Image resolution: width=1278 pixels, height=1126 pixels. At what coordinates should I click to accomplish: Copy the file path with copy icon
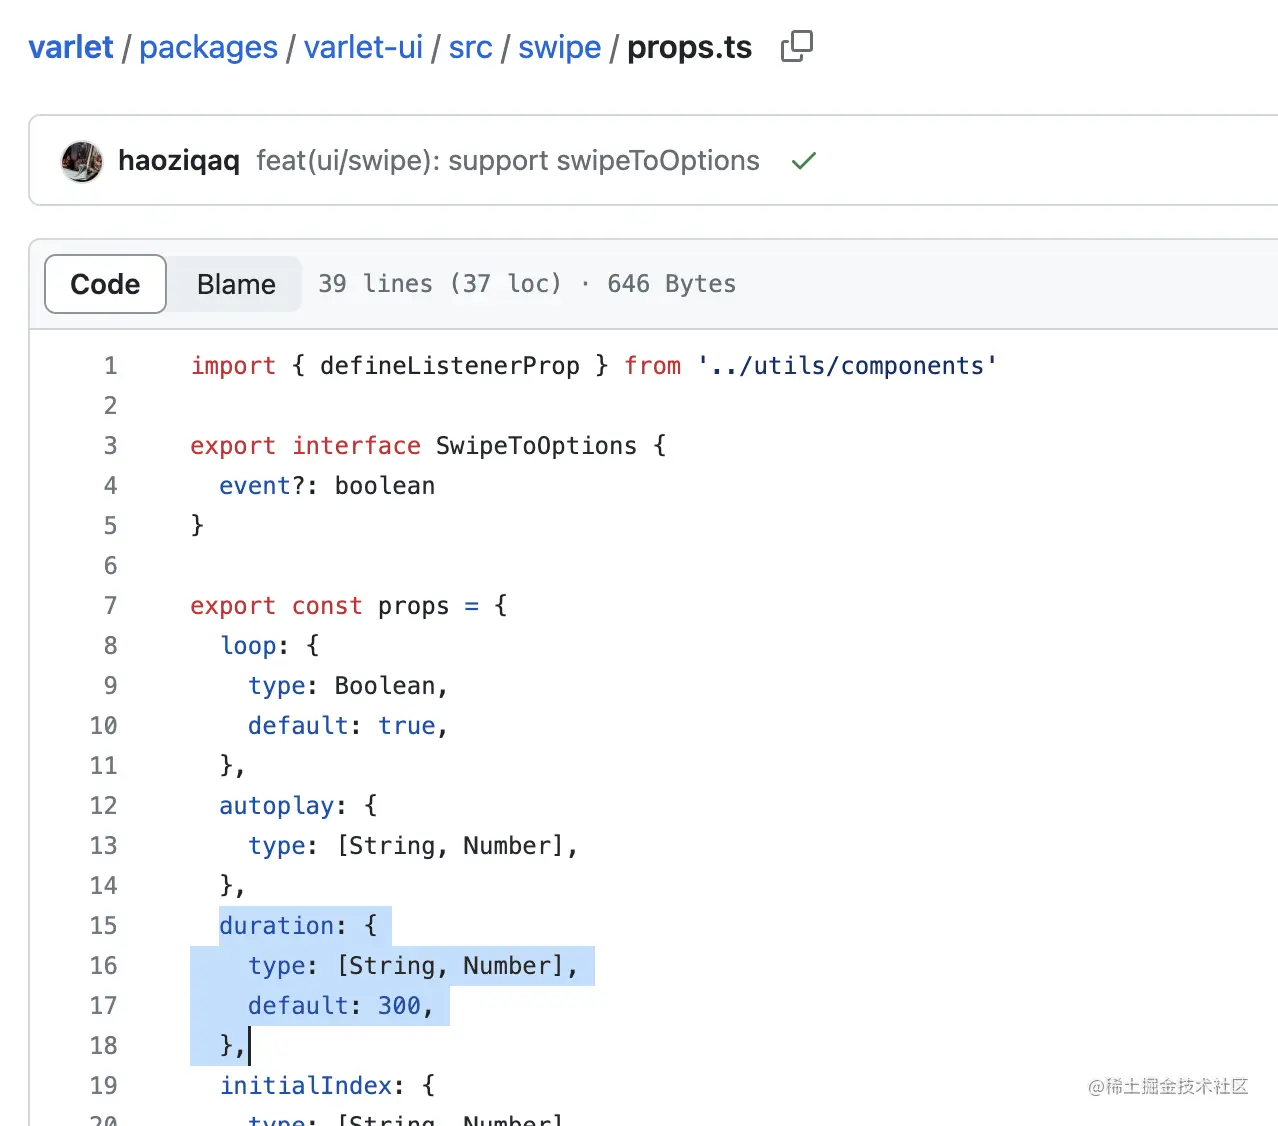796,46
